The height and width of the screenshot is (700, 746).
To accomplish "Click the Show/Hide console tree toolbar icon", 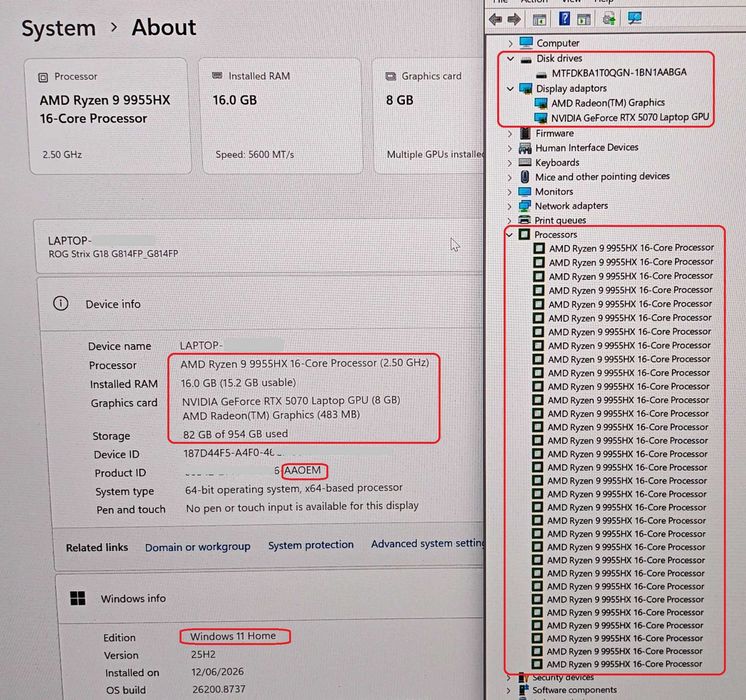I will (x=539, y=20).
